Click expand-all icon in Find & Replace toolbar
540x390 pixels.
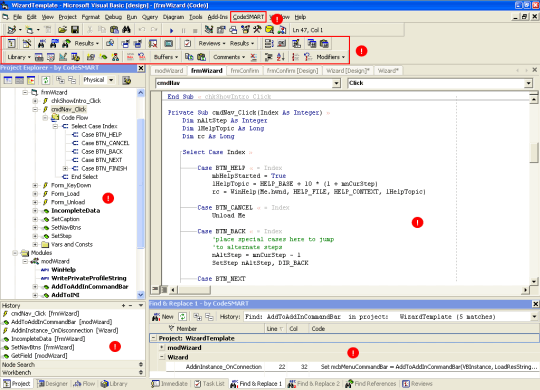[197, 316]
